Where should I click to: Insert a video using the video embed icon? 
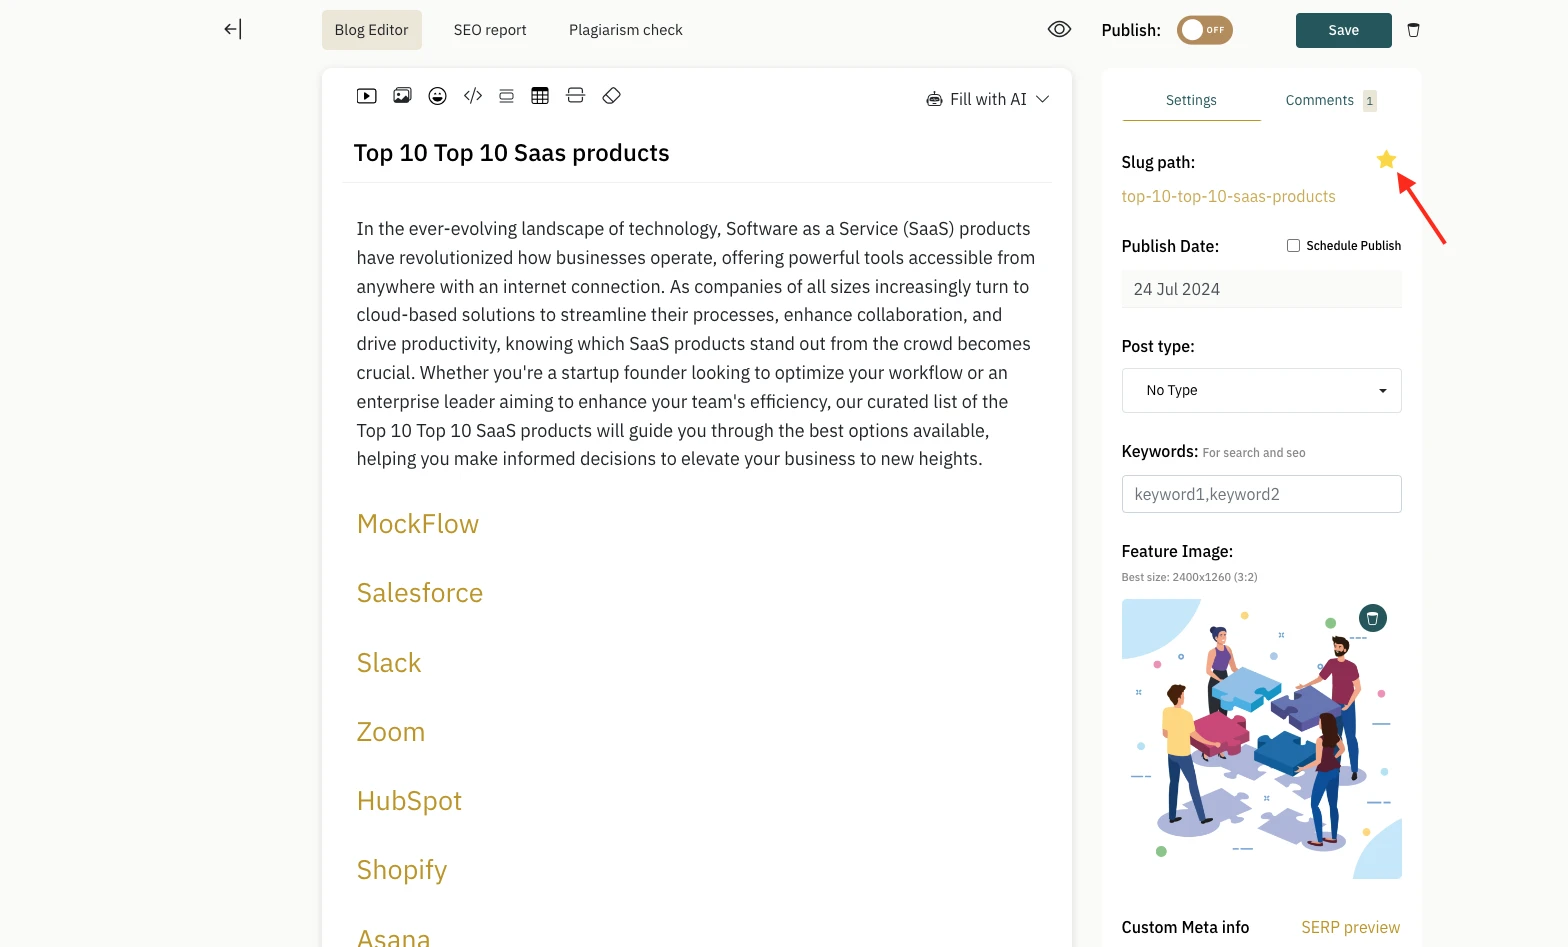point(366,95)
